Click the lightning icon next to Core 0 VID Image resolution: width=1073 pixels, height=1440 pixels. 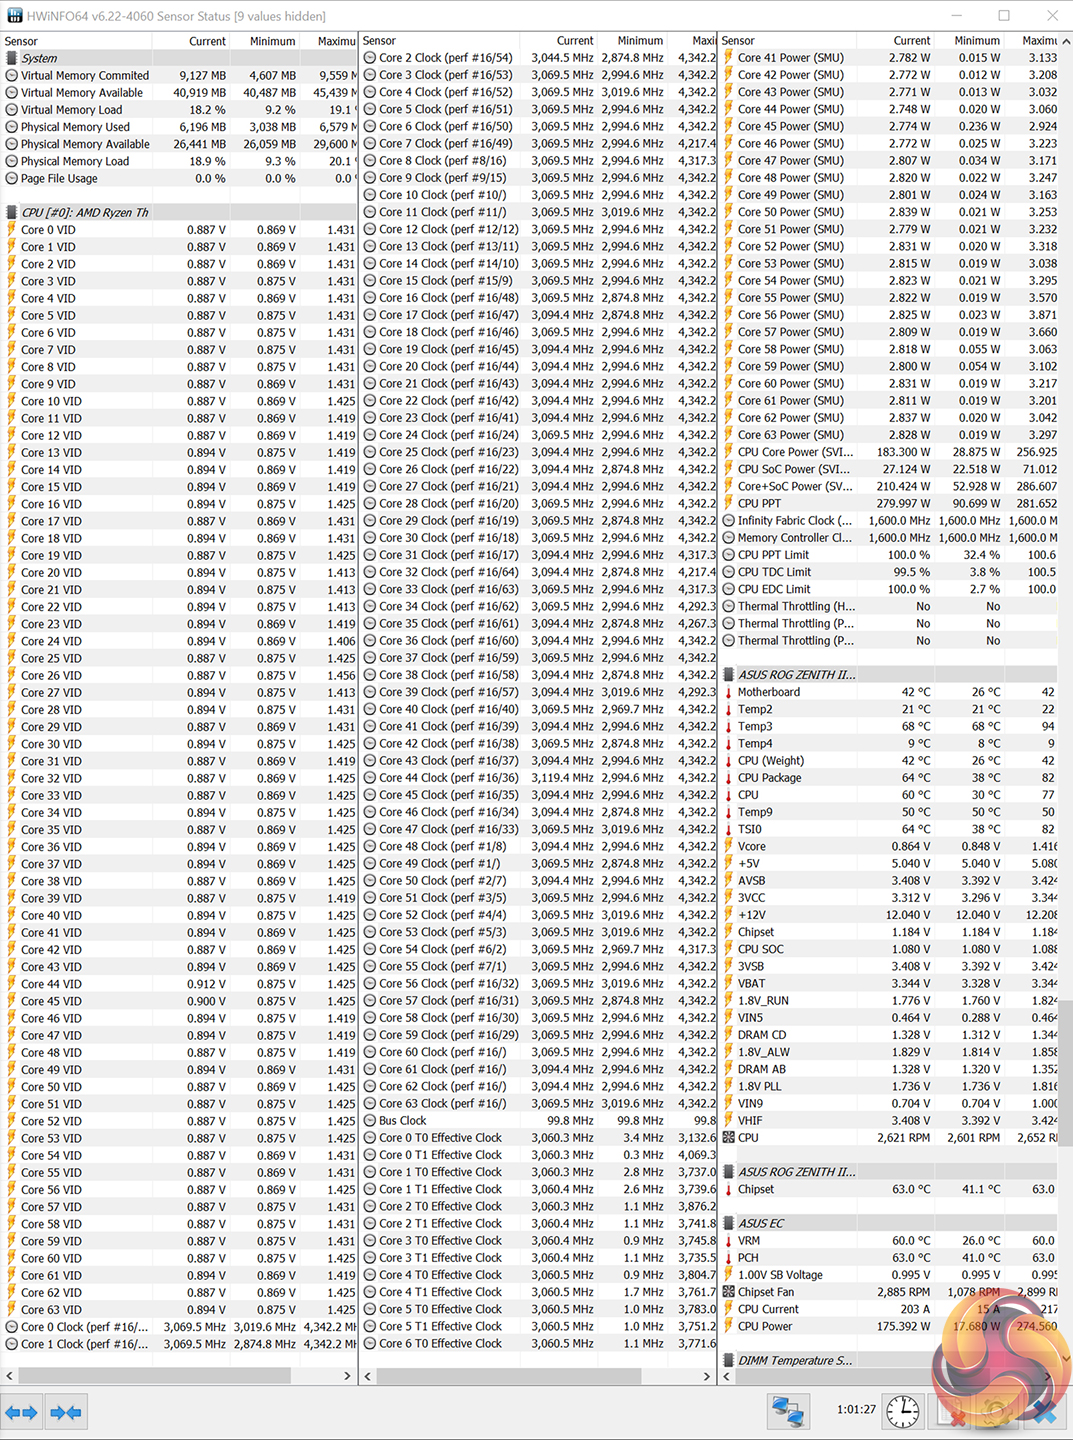[x=12, y=230]
